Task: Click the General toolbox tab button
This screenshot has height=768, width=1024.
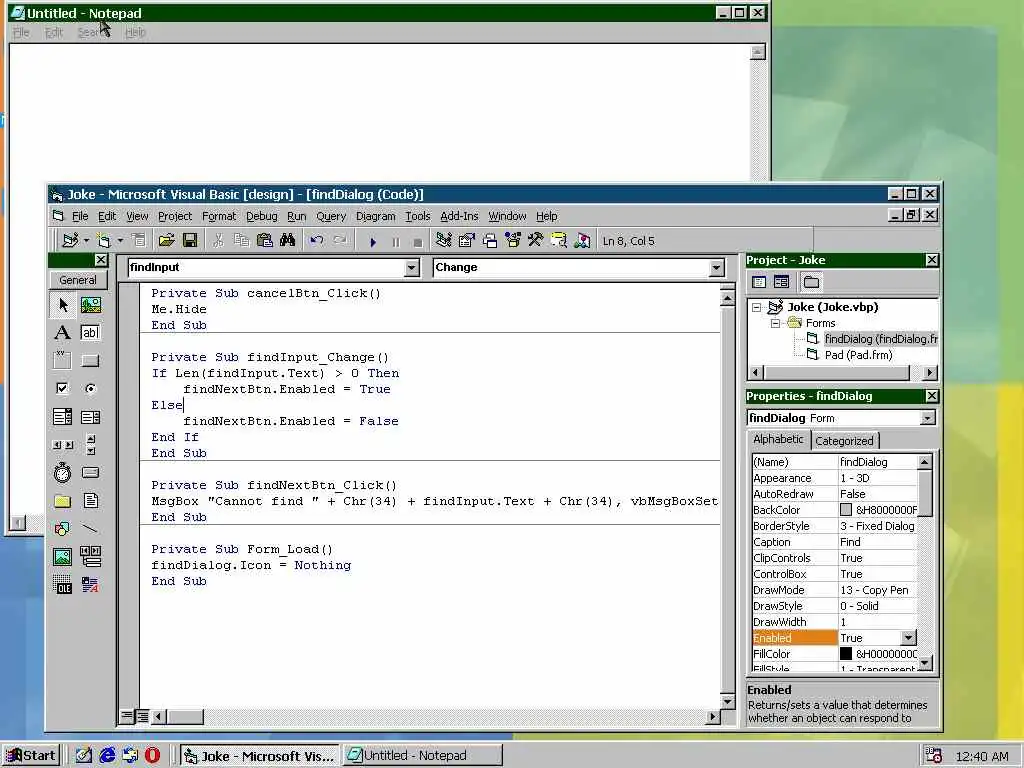Action: (78, 280)
